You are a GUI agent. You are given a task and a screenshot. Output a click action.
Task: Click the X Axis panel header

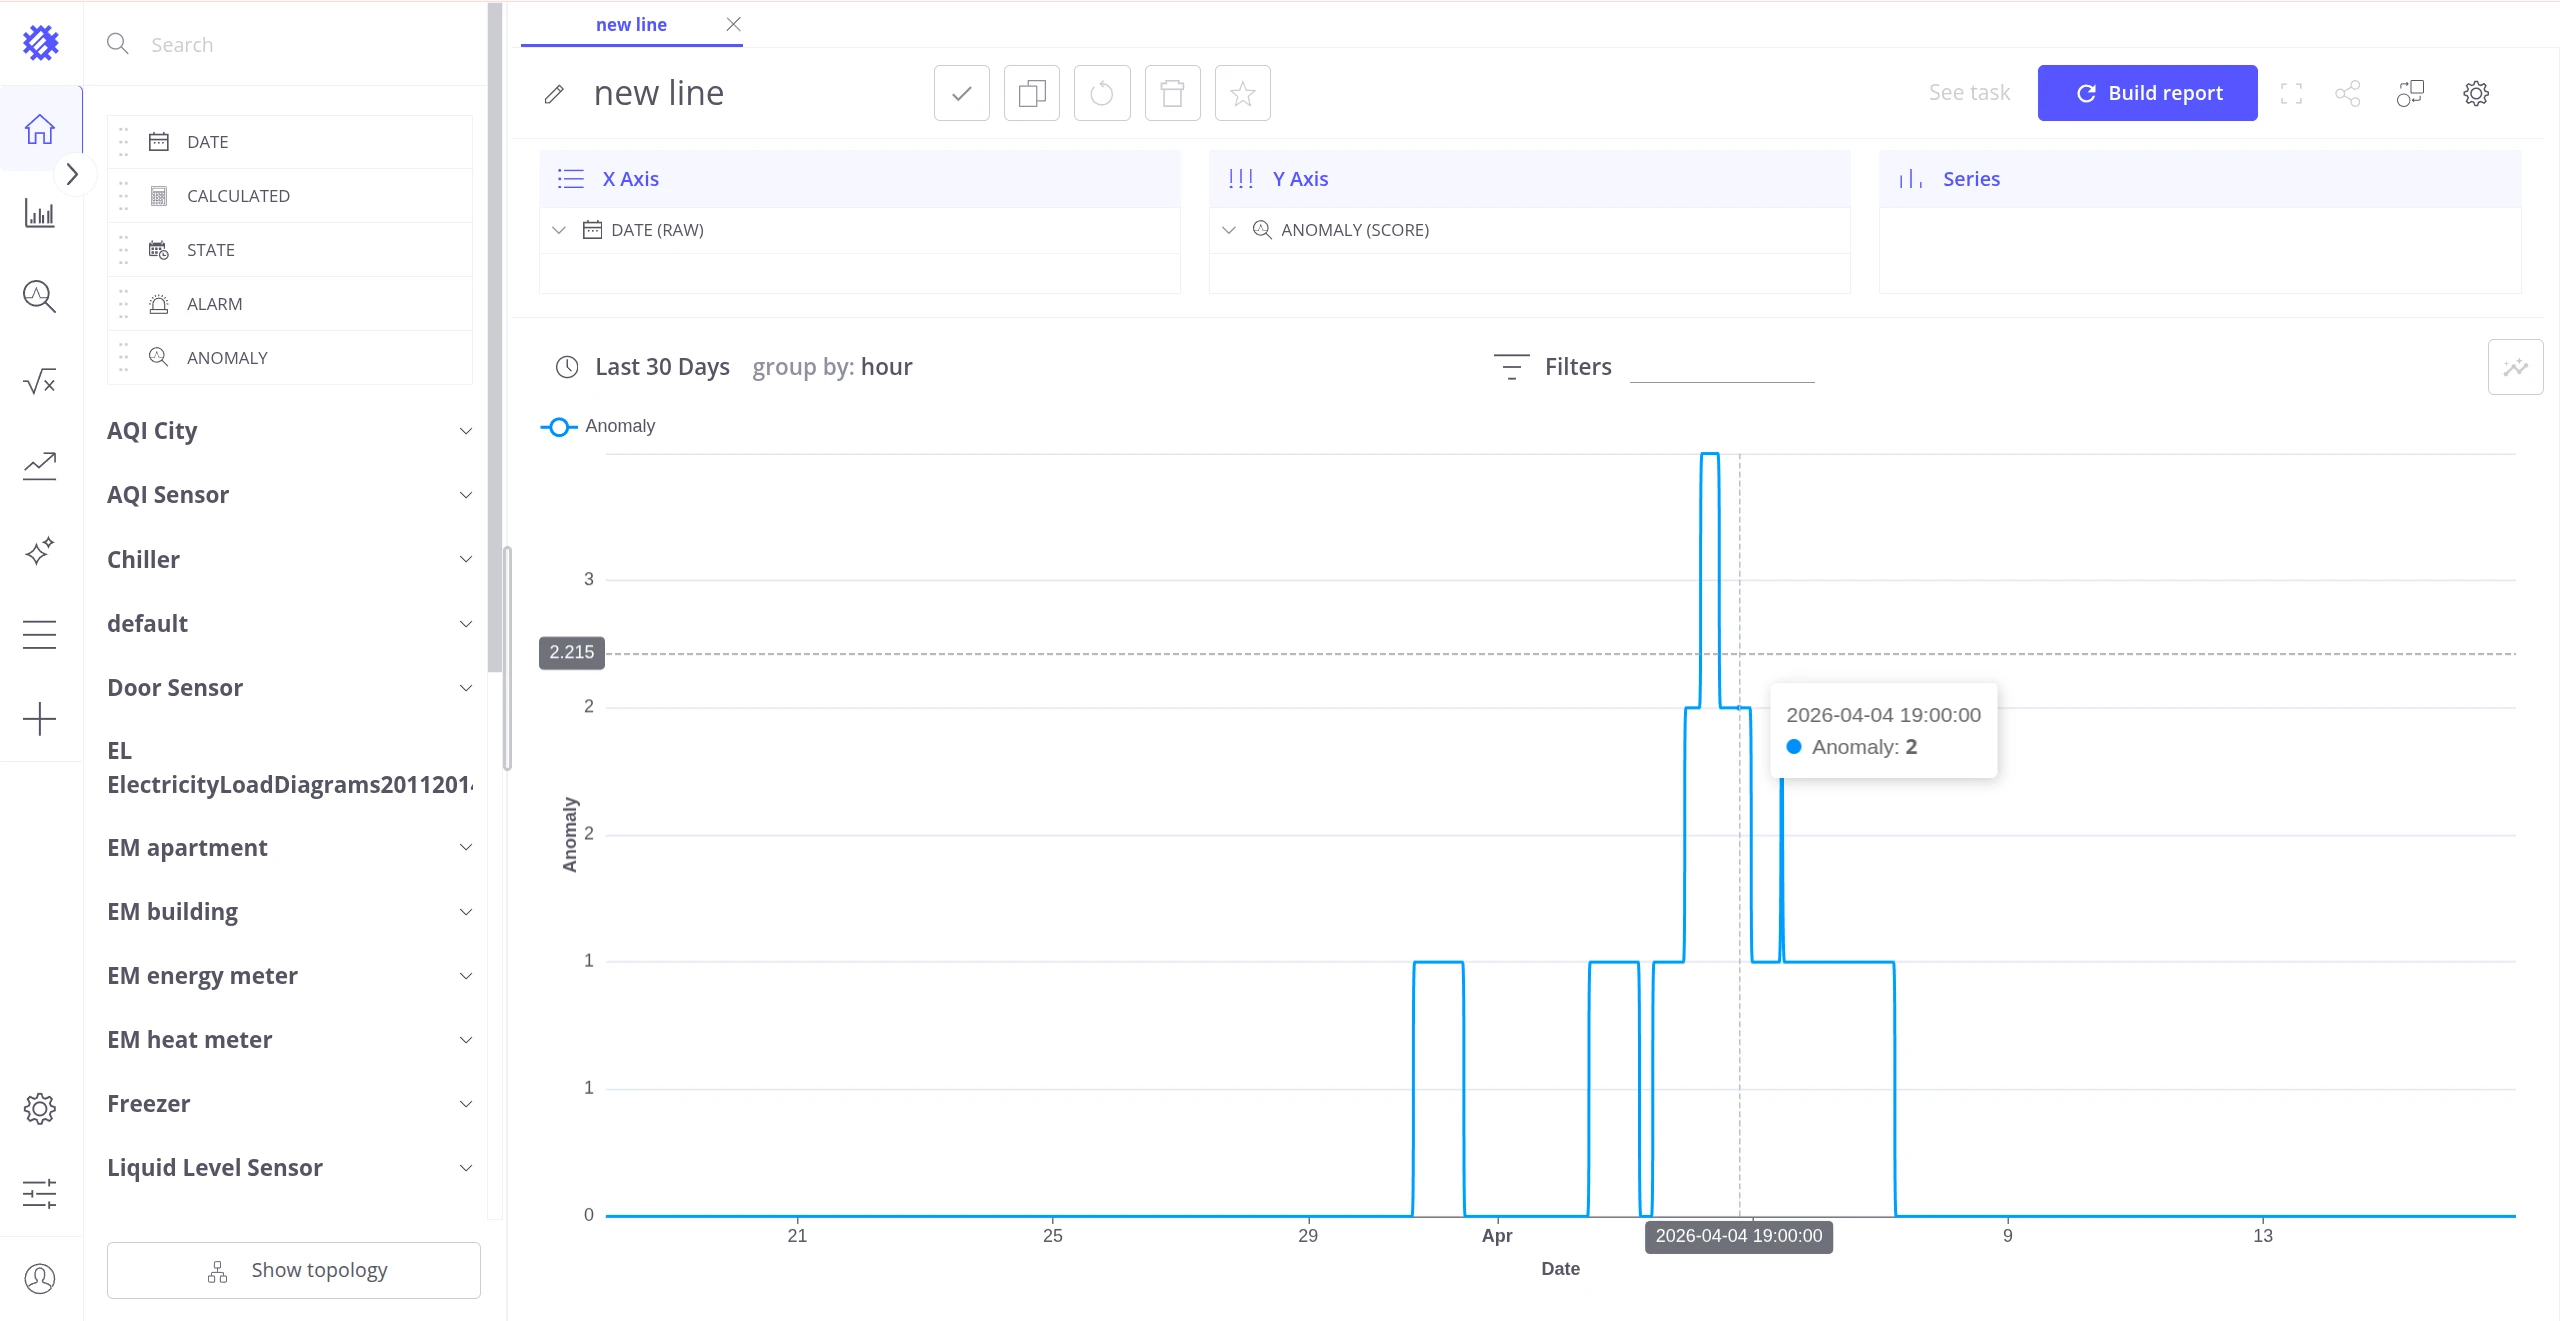[860, 179]
